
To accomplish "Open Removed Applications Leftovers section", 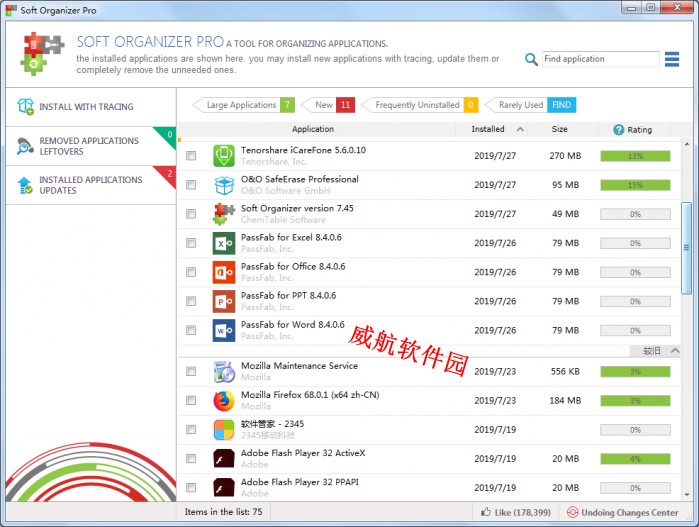I will tap(89, 146).
